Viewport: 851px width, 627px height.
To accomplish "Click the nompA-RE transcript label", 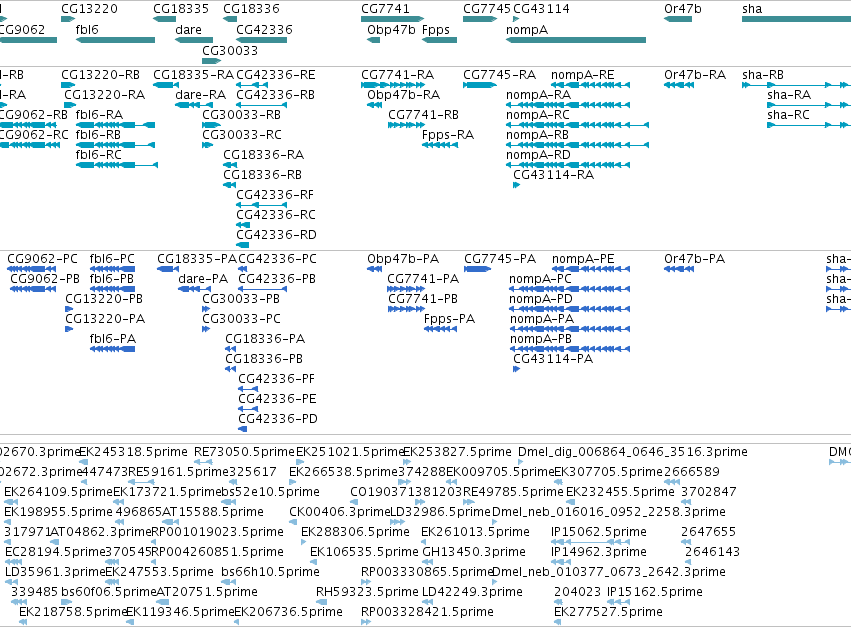I will click(582, 74).
